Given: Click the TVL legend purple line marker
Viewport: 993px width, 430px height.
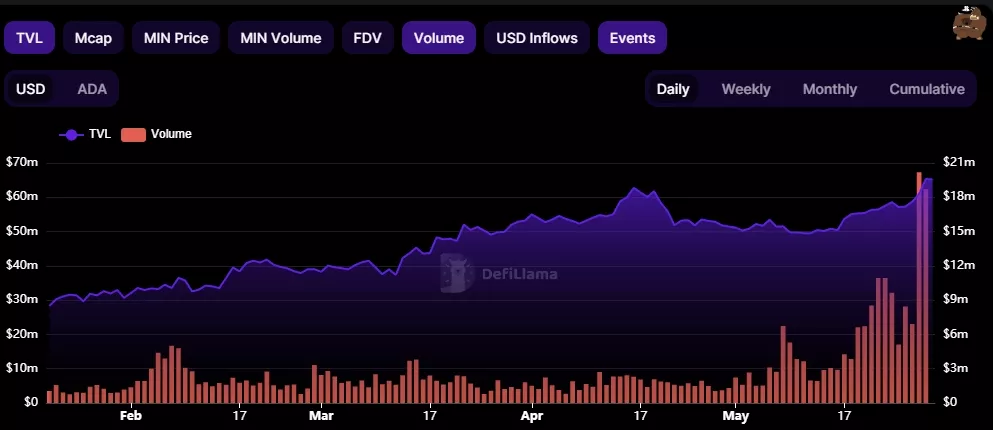Looking at the screenshot, I should [x=71, y=134].
